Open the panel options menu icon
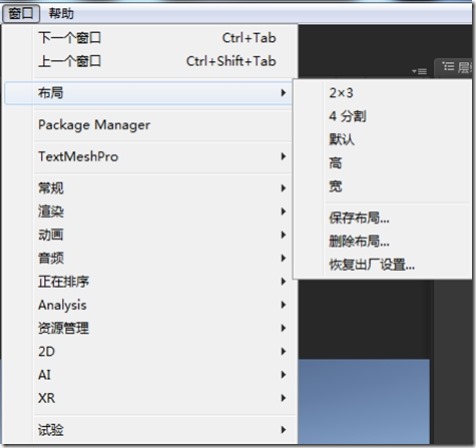The height and width of the screenshot is (448, 476). tap(419, 71)
